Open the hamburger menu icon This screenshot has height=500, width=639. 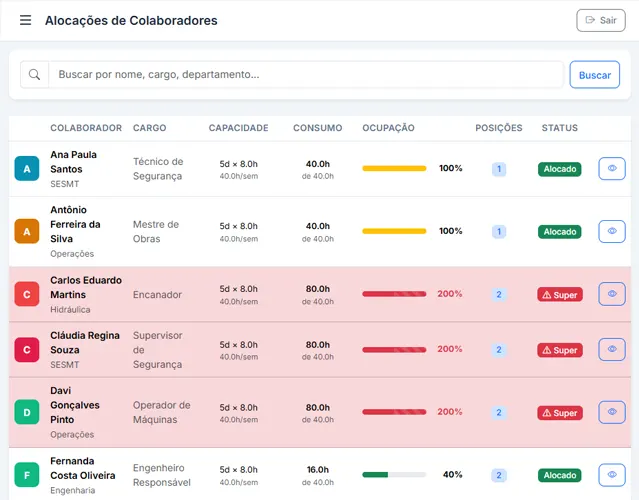[25, 20]
